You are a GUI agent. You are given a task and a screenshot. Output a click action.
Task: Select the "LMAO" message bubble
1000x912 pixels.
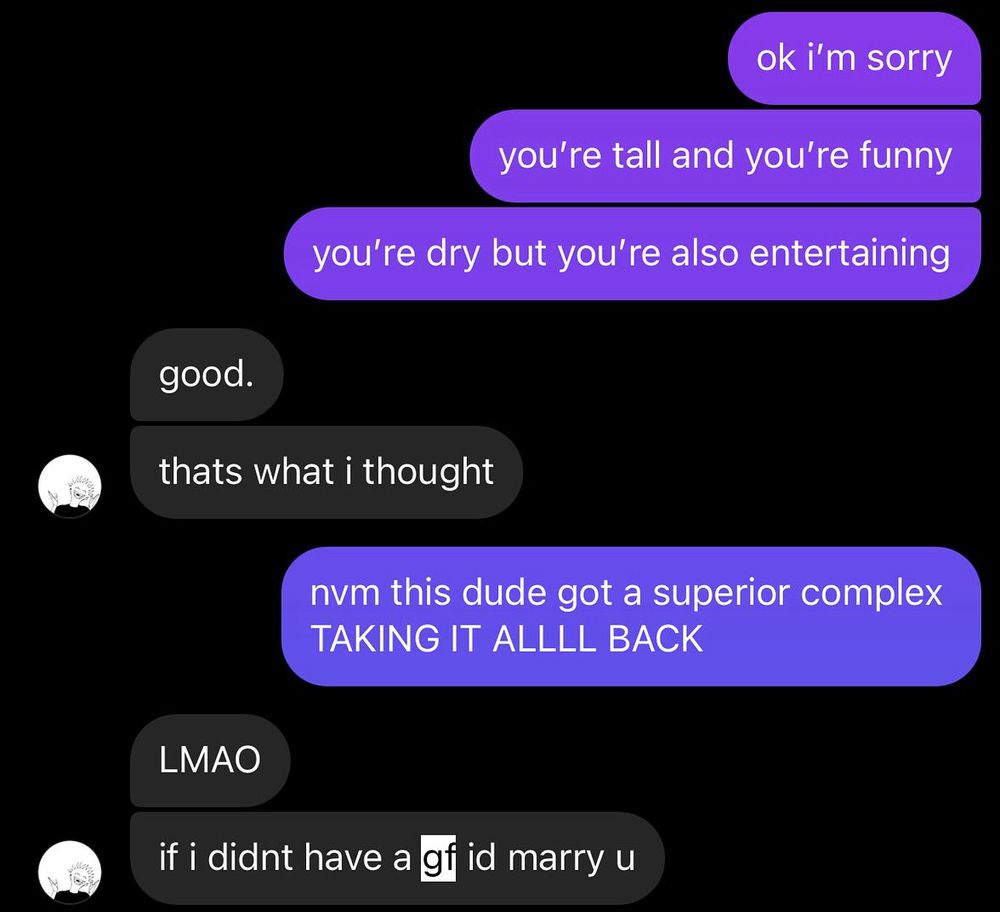click(x=210, y=760)
